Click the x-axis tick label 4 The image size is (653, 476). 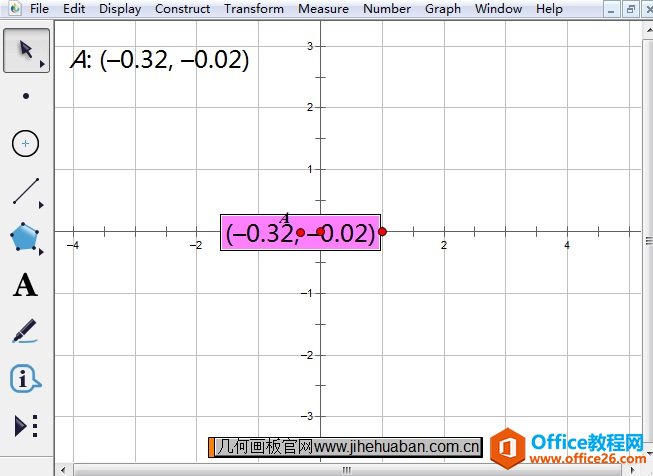567,245
